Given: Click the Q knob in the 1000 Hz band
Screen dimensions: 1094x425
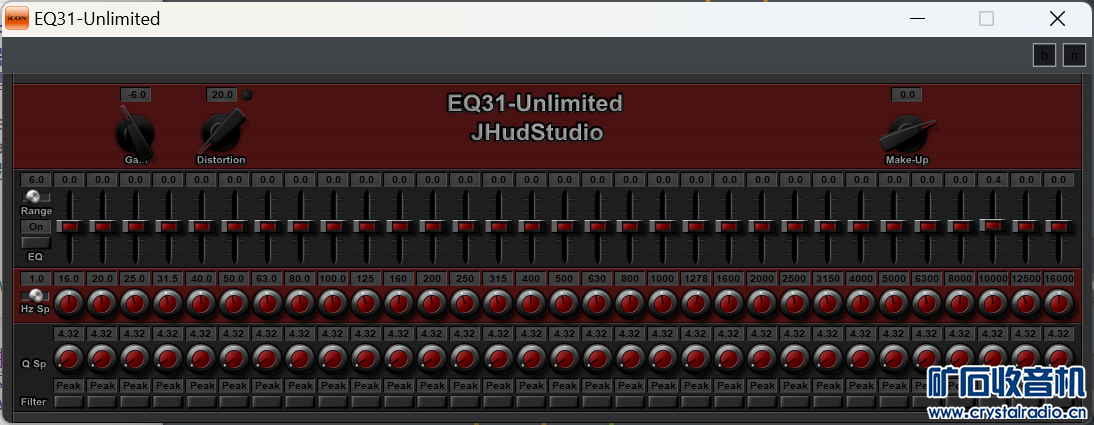Looking at the screenshot, I should (664, 359).
